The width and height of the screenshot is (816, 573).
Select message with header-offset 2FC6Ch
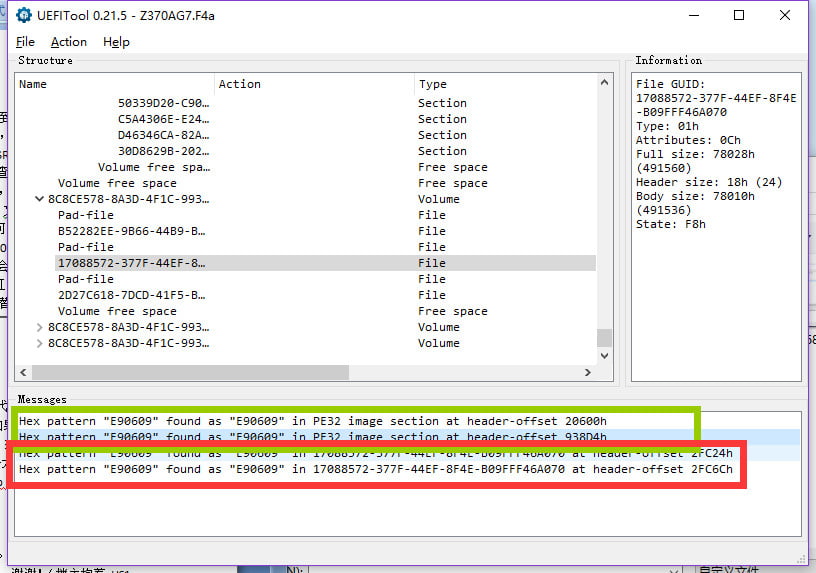(x=375, y=469)
